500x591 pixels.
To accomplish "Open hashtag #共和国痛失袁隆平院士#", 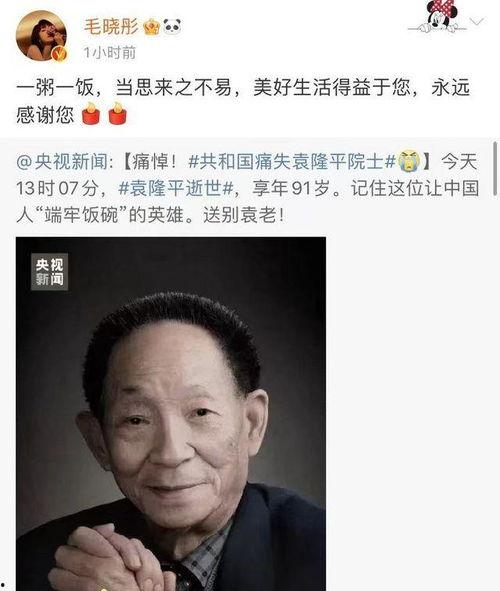I will 292,162.
